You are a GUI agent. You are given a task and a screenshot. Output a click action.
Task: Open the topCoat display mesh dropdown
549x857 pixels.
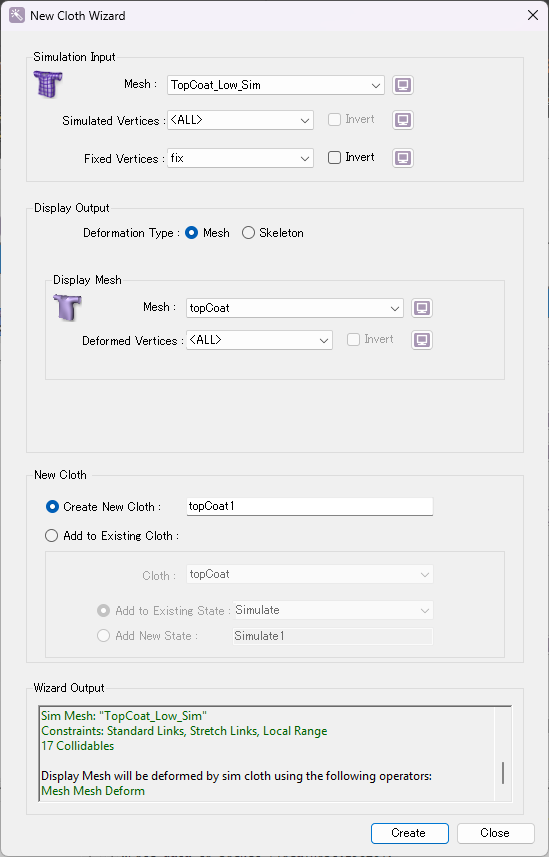[x=295, y=308]
